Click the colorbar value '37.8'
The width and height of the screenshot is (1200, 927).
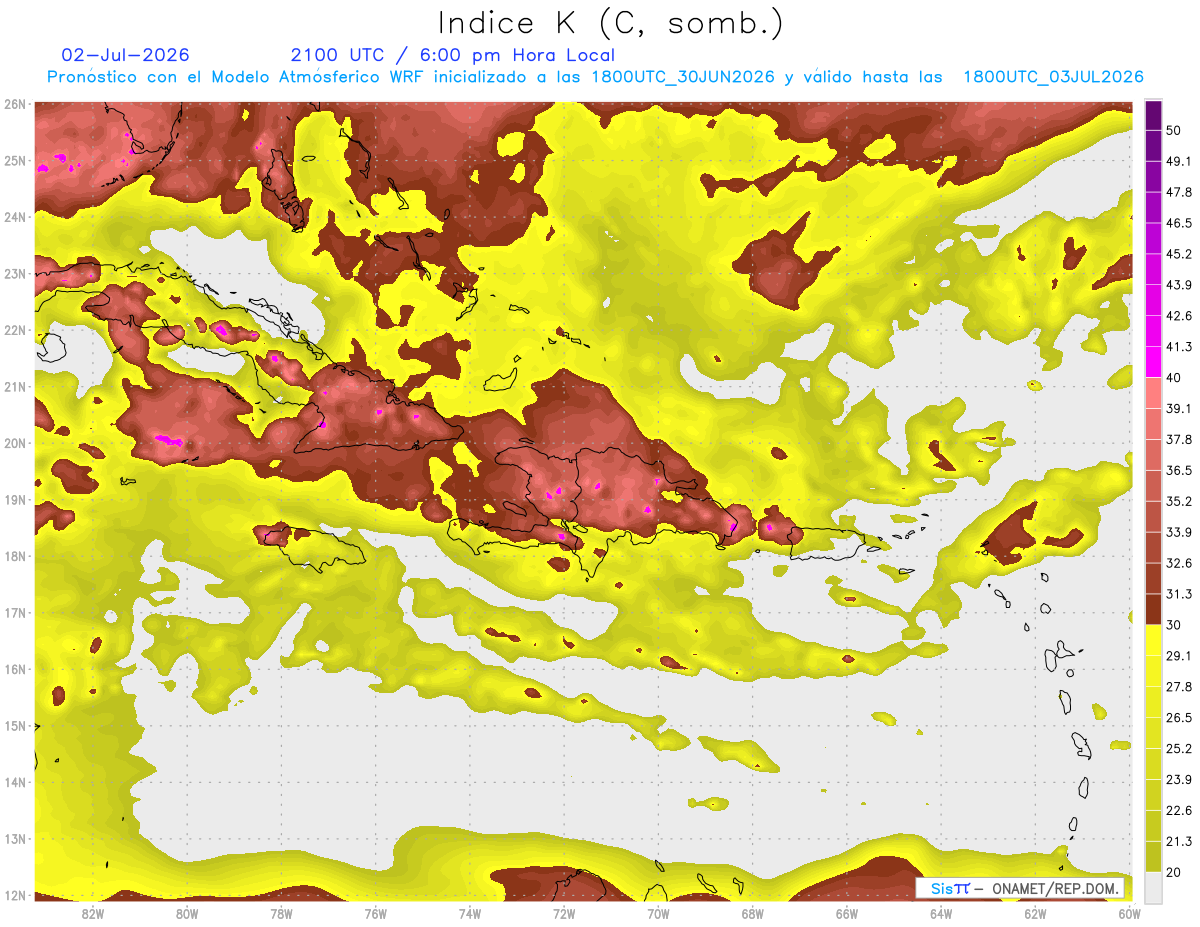click(1179, 440)
